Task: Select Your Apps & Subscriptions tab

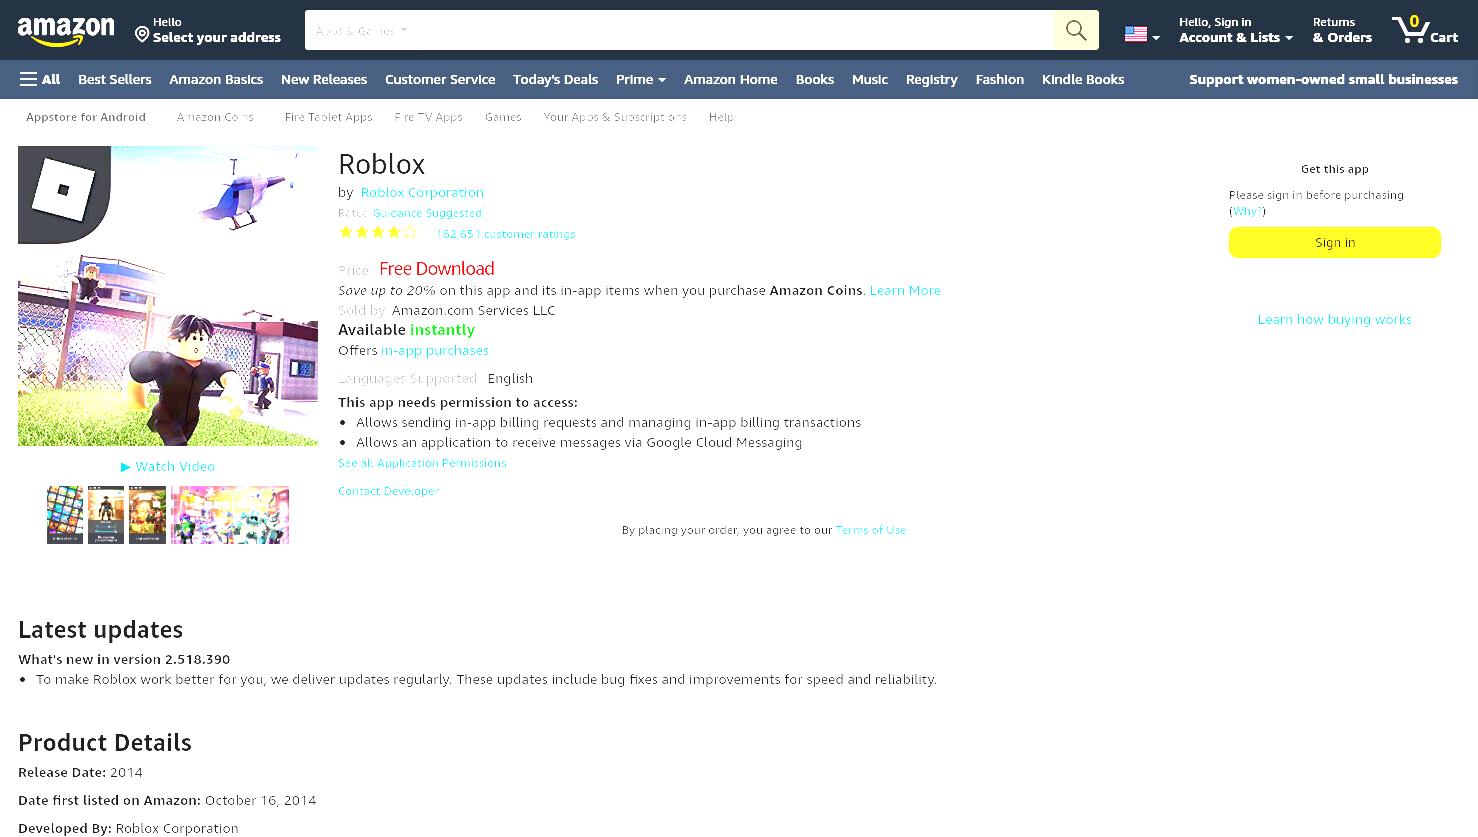Action: point(615,117)
